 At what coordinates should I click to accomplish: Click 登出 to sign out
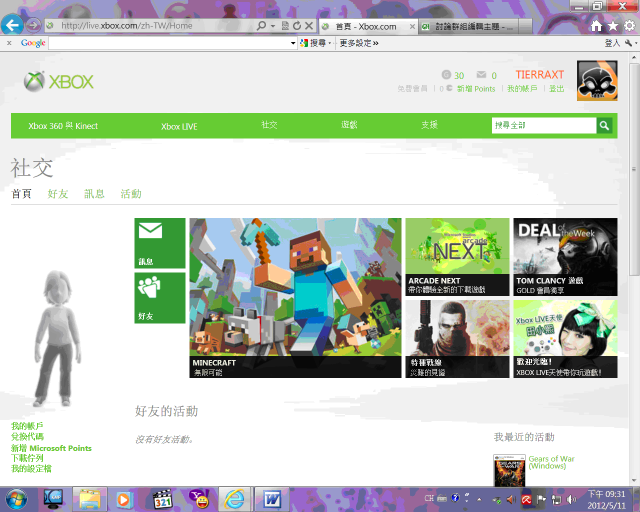pos(556,89)
